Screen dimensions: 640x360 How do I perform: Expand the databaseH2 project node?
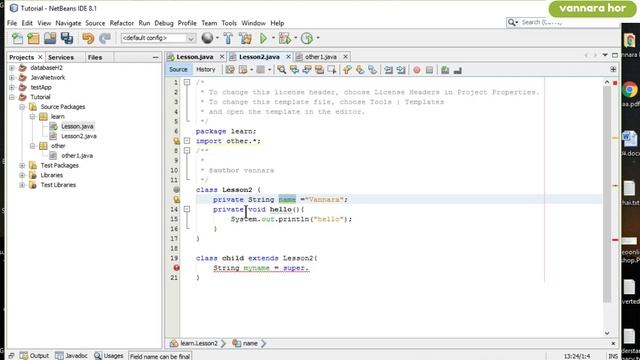(12, 68)
